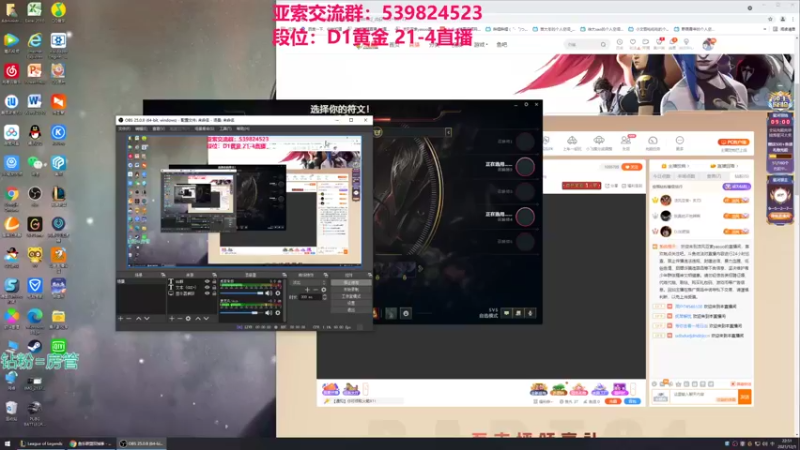Open mic/Aux settings gear in OBS mixer

coord(278,313)
